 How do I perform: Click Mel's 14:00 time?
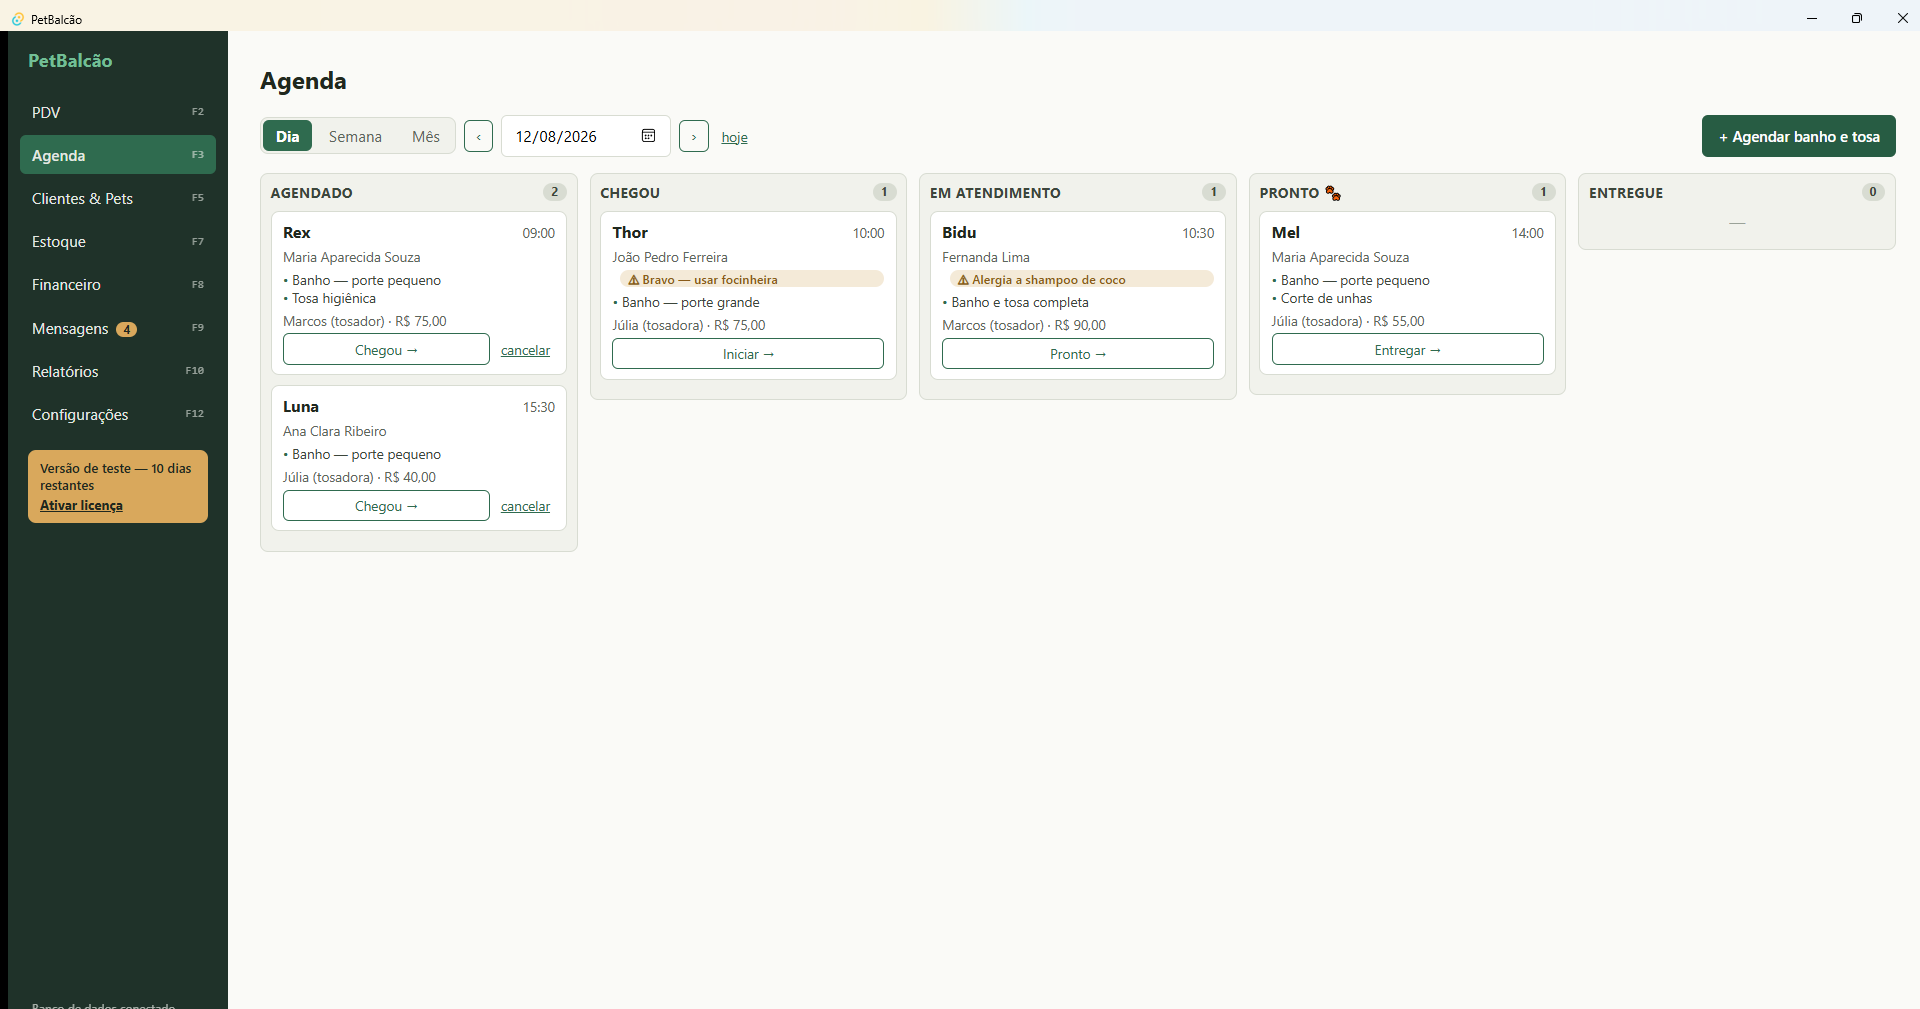tap(1528, 233)
